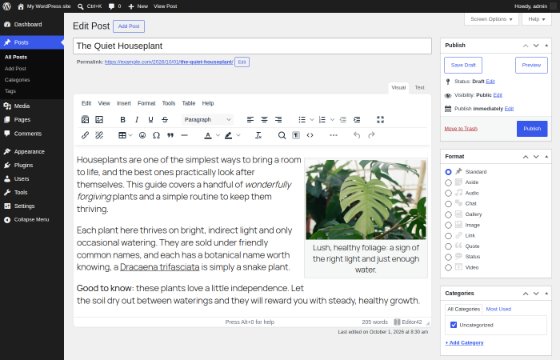Expand Screen Options panel
The height and width of the screenshot is (360, 560).
coord(491,19)
